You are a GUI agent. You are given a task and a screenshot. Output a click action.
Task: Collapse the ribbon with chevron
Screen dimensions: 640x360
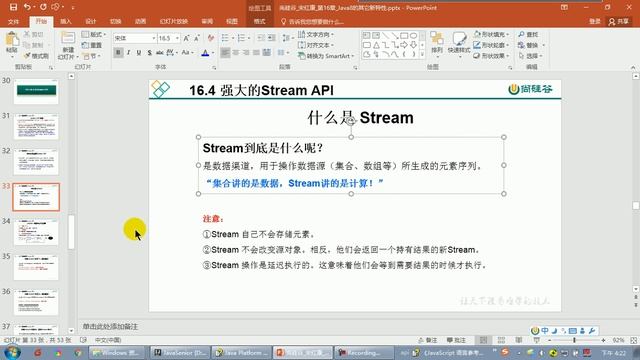633,67
